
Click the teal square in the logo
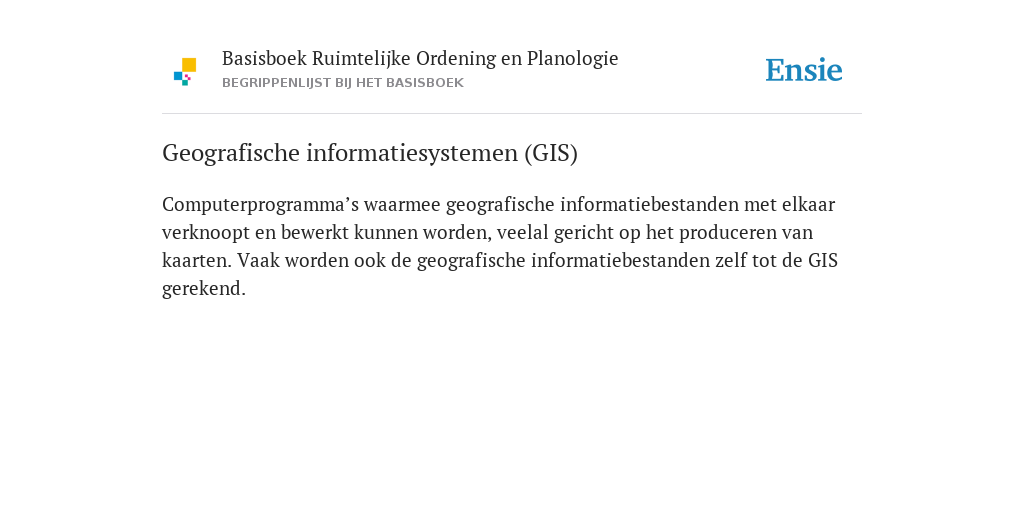coord(185,83)
